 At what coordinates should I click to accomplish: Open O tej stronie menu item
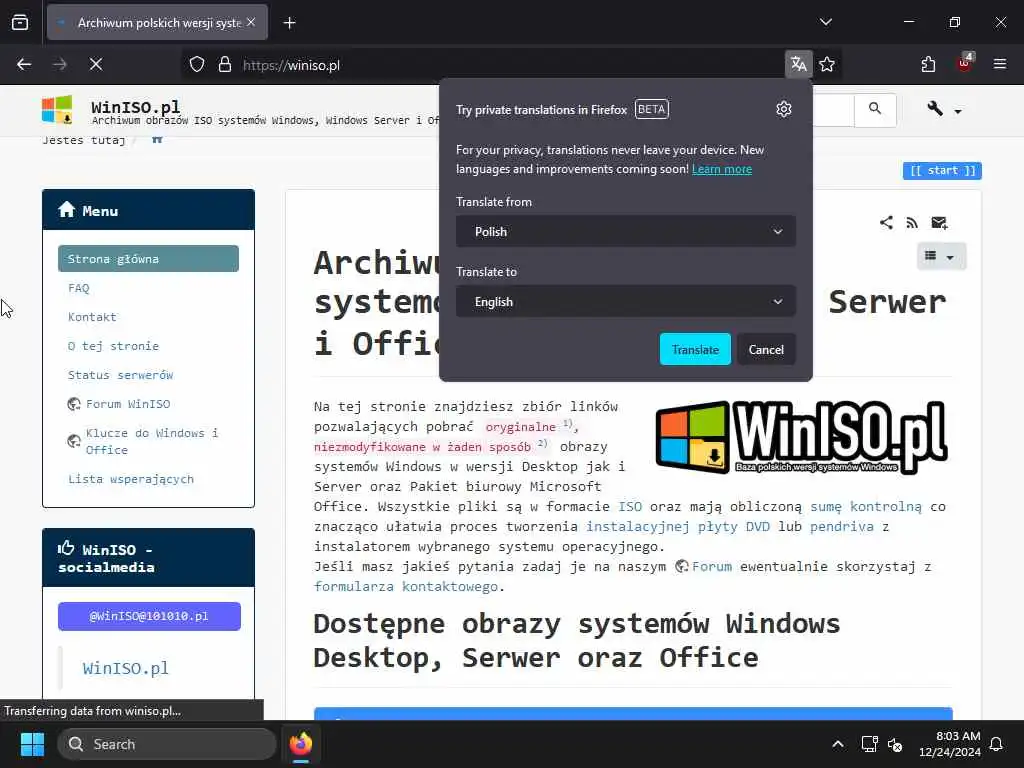point(113,346)
